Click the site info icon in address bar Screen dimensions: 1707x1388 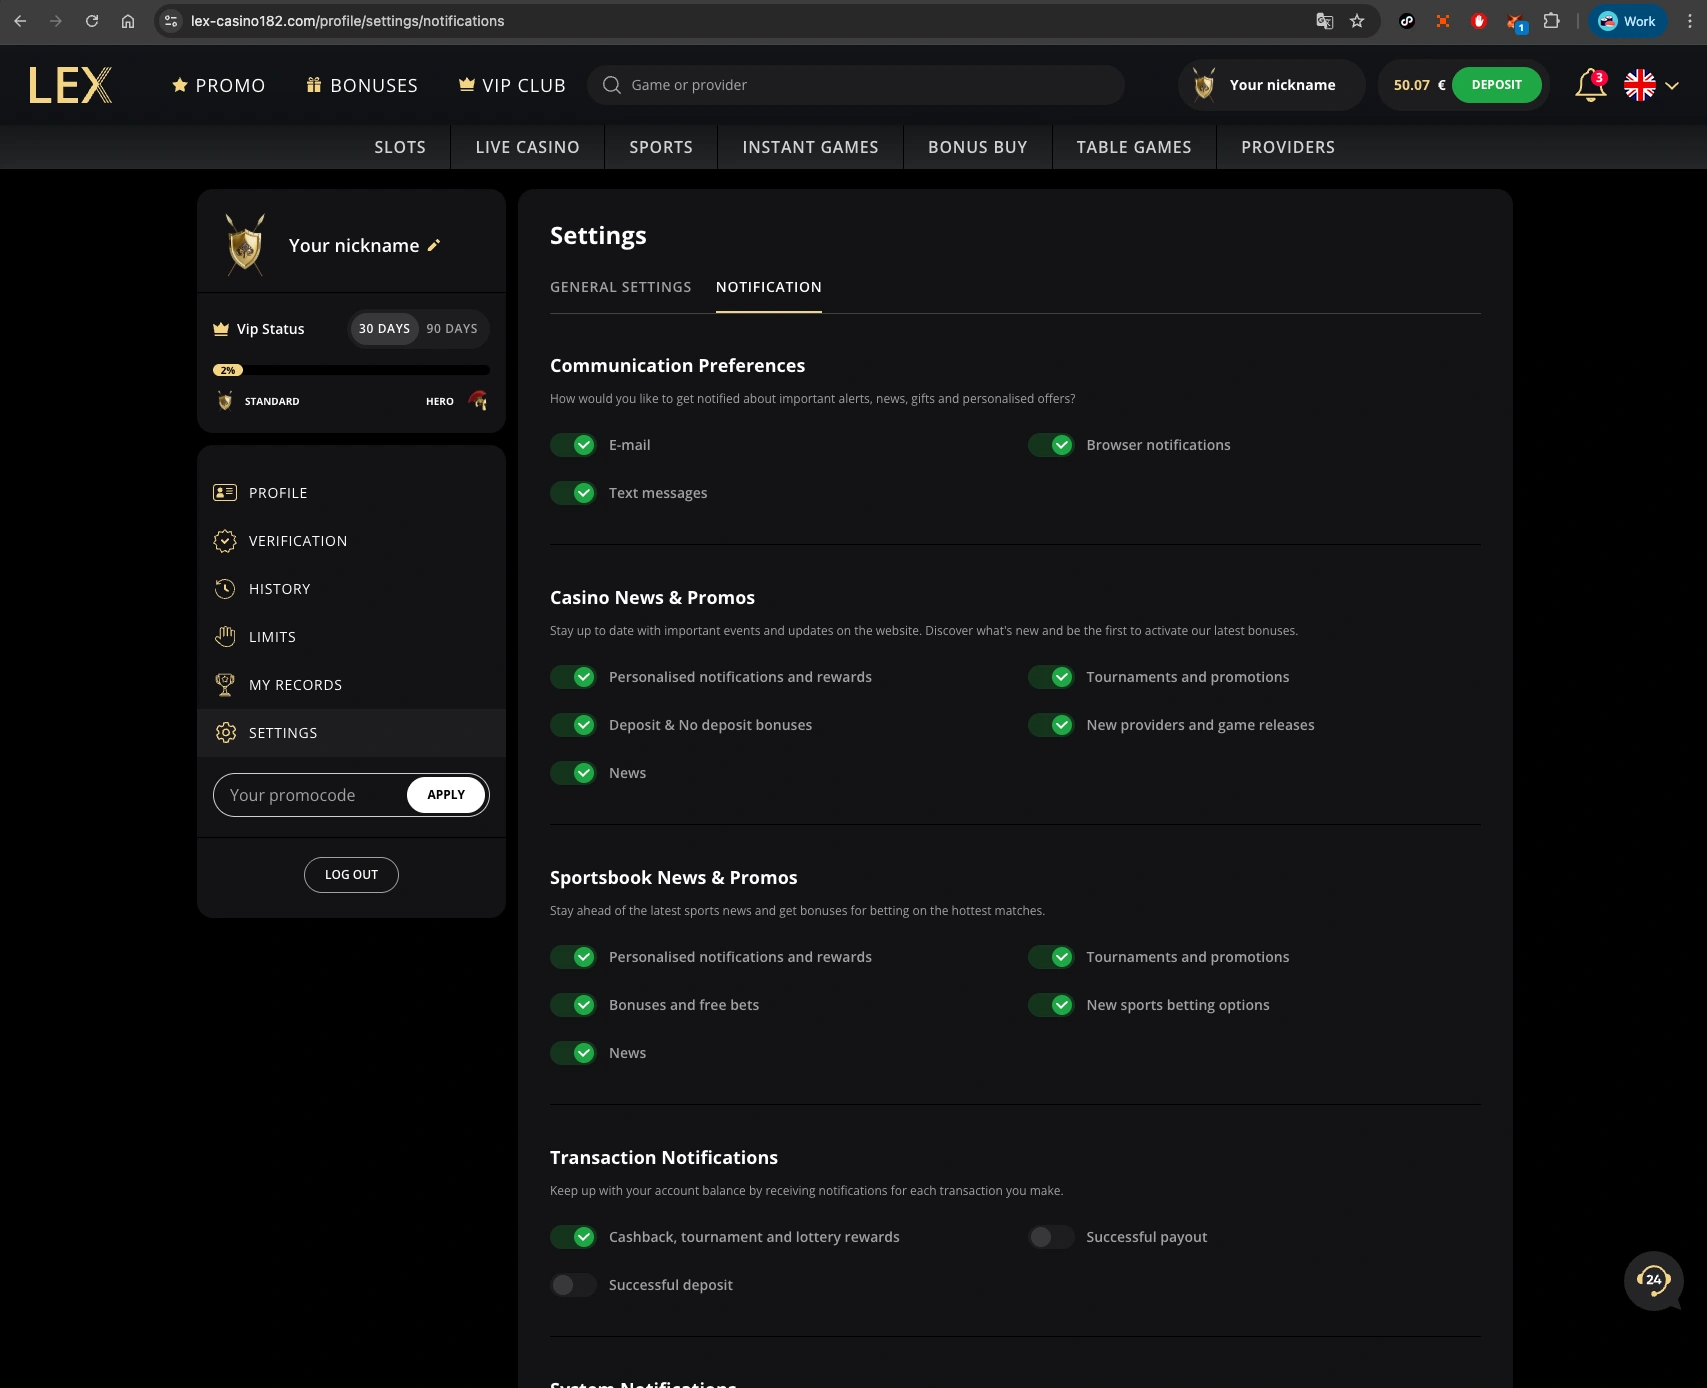pos(171,21)
